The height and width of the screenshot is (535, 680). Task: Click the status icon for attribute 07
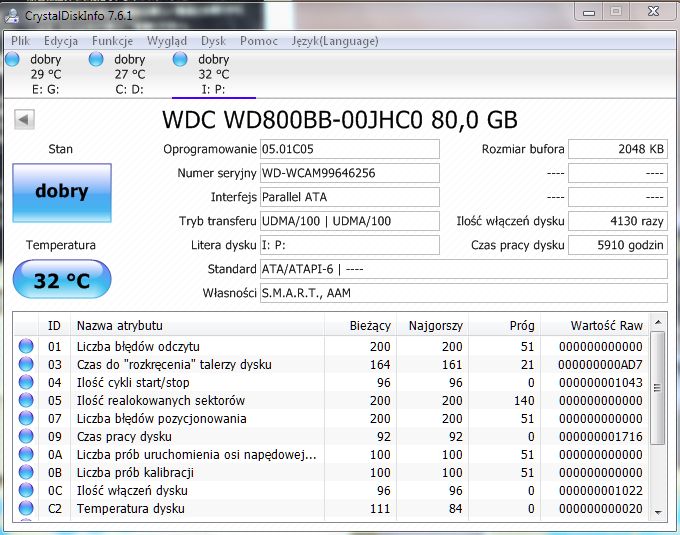point(26,418)
